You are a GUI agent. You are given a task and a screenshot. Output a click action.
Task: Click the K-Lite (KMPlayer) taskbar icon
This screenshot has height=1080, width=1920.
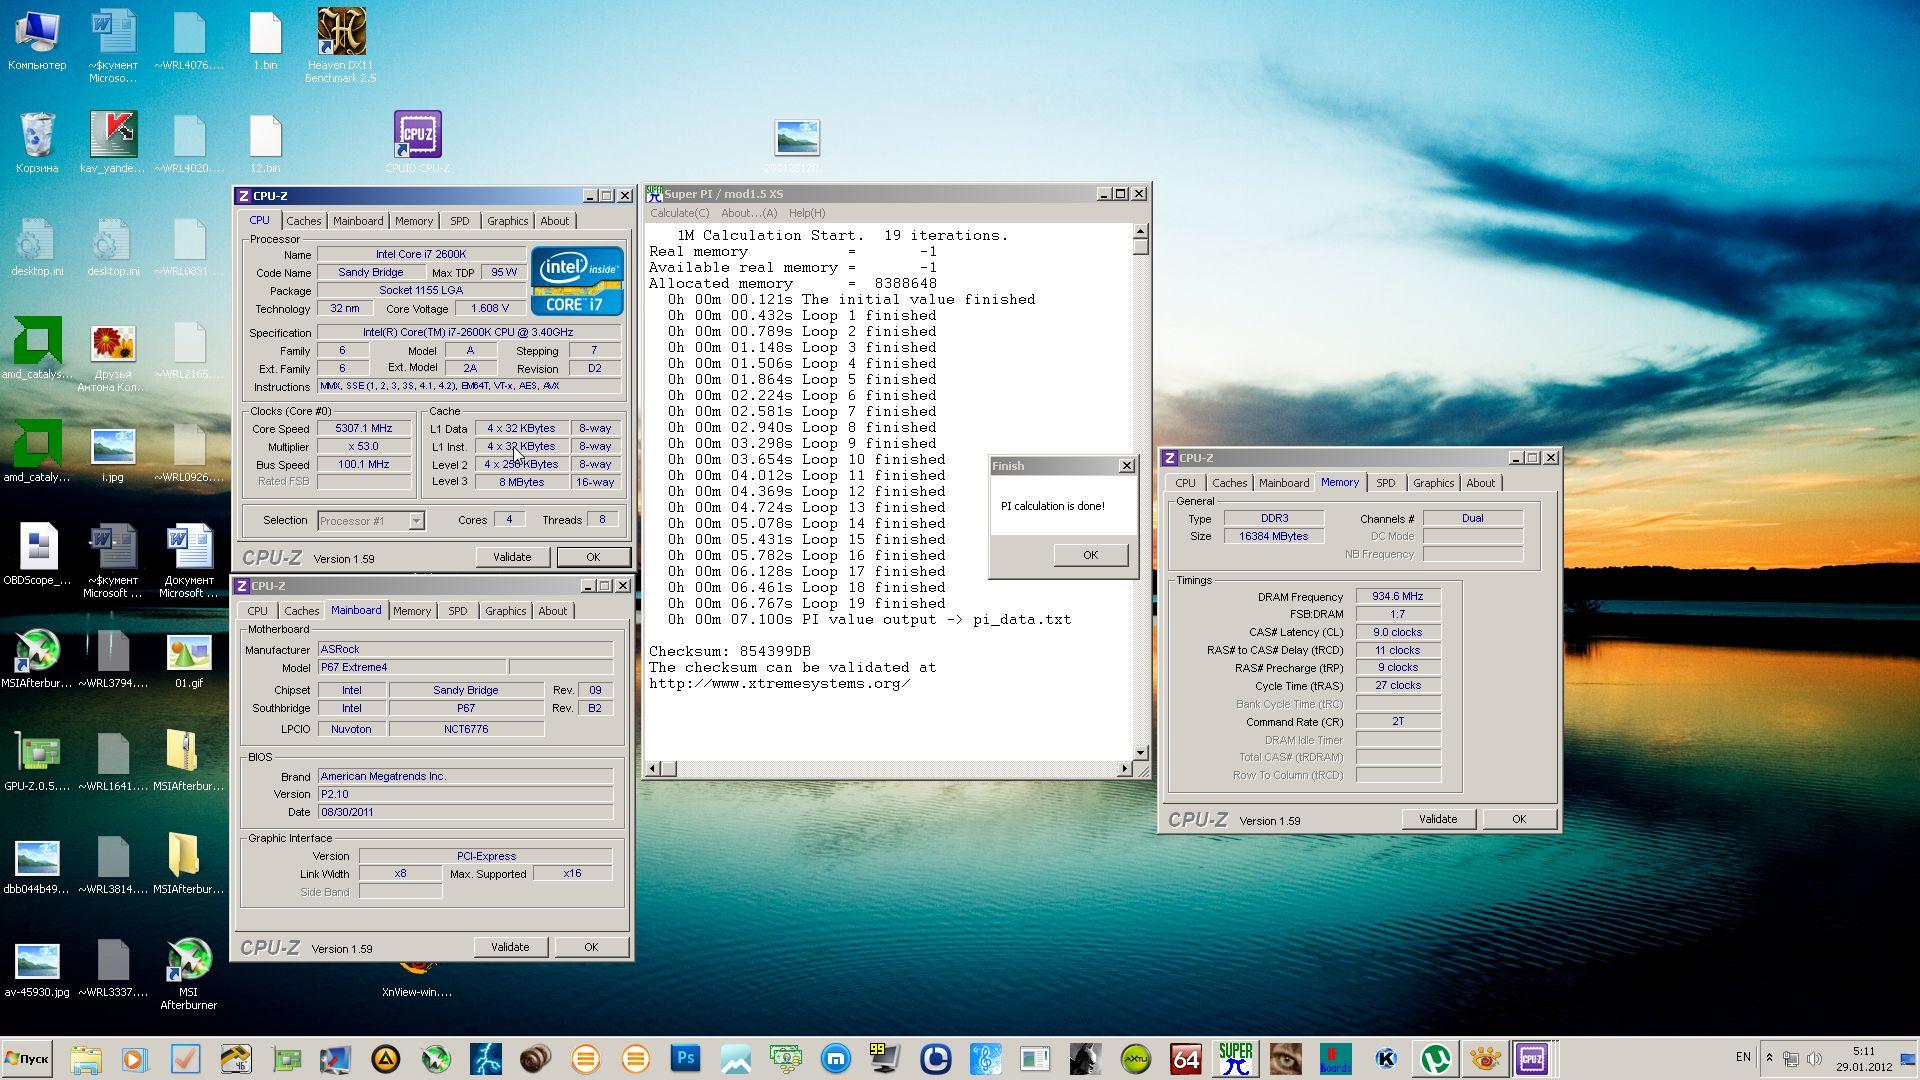(x=1385, y=1059)
